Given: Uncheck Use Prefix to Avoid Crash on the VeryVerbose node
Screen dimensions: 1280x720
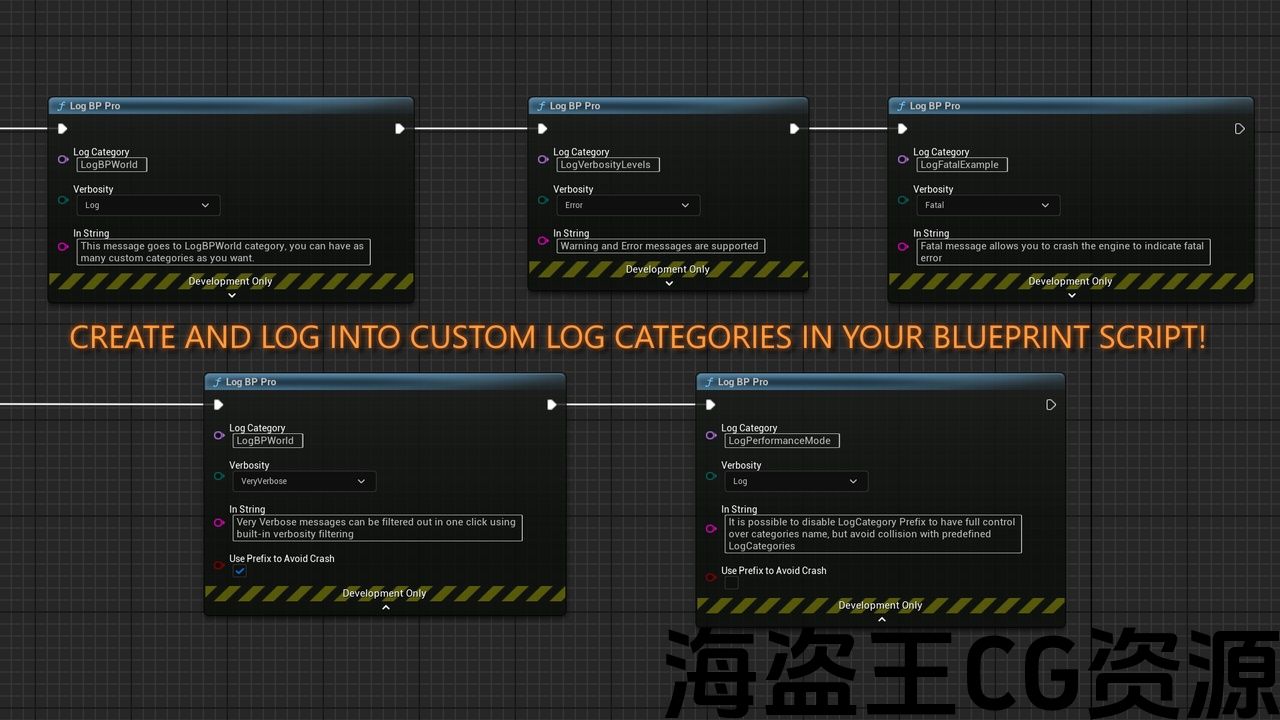Looking at the screenshot, I should 240,571.
